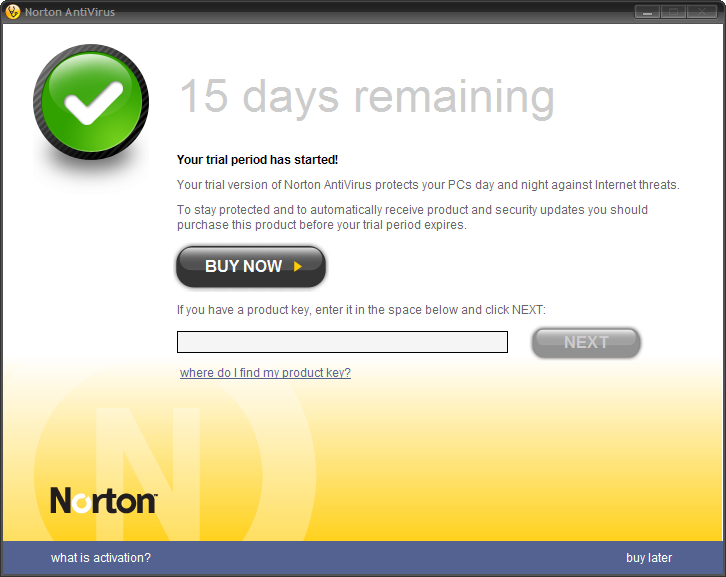Screen dimensions: 726x577
Task: Minimize the Norton AntiVirus window
Action: point(647,12)
